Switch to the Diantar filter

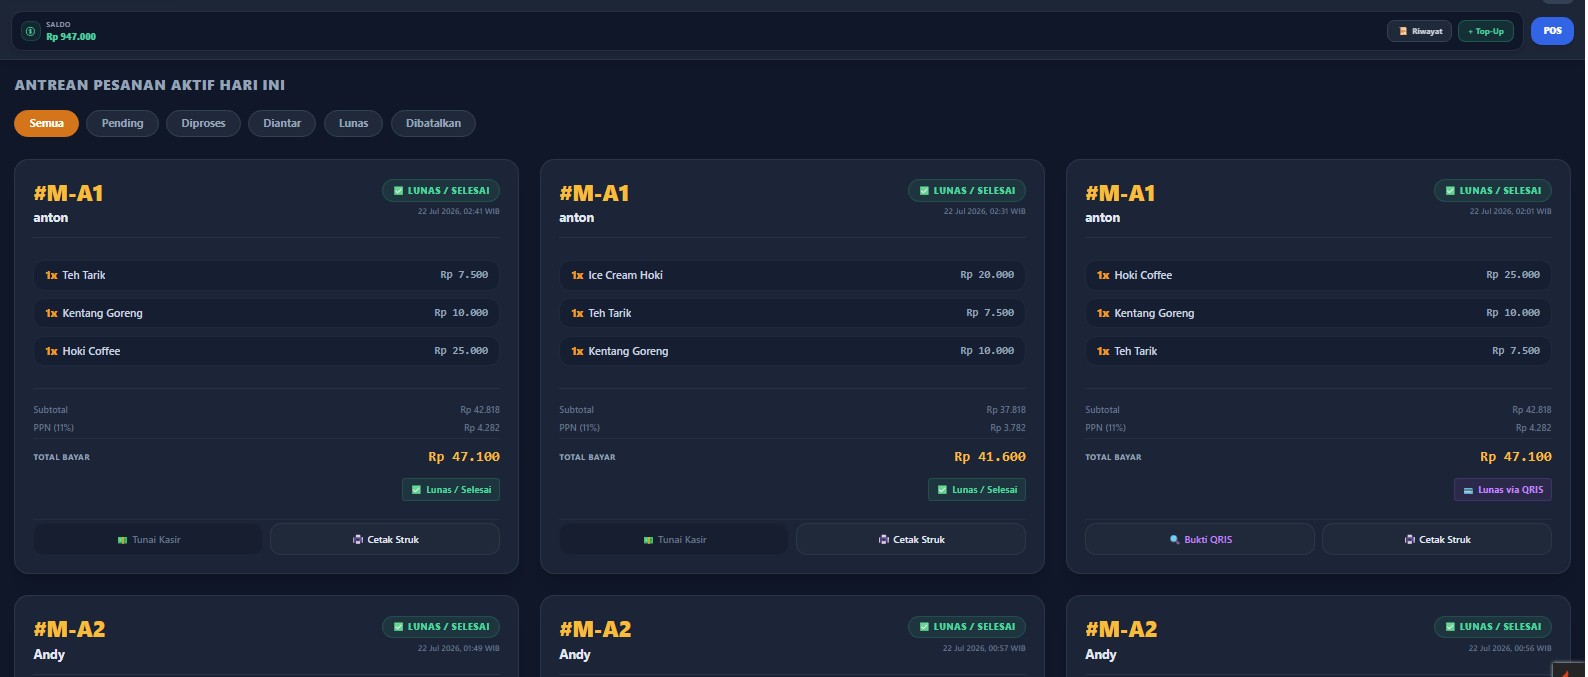[x=282, y=123]
